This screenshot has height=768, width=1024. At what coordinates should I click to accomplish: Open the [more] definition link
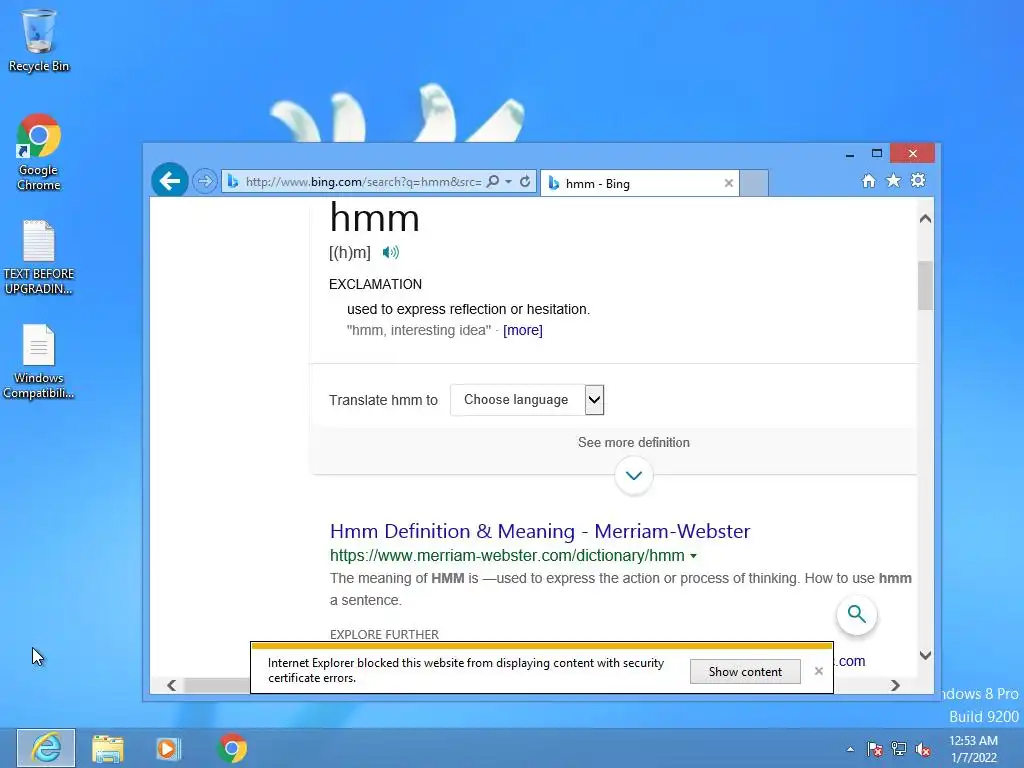(522, 330)
